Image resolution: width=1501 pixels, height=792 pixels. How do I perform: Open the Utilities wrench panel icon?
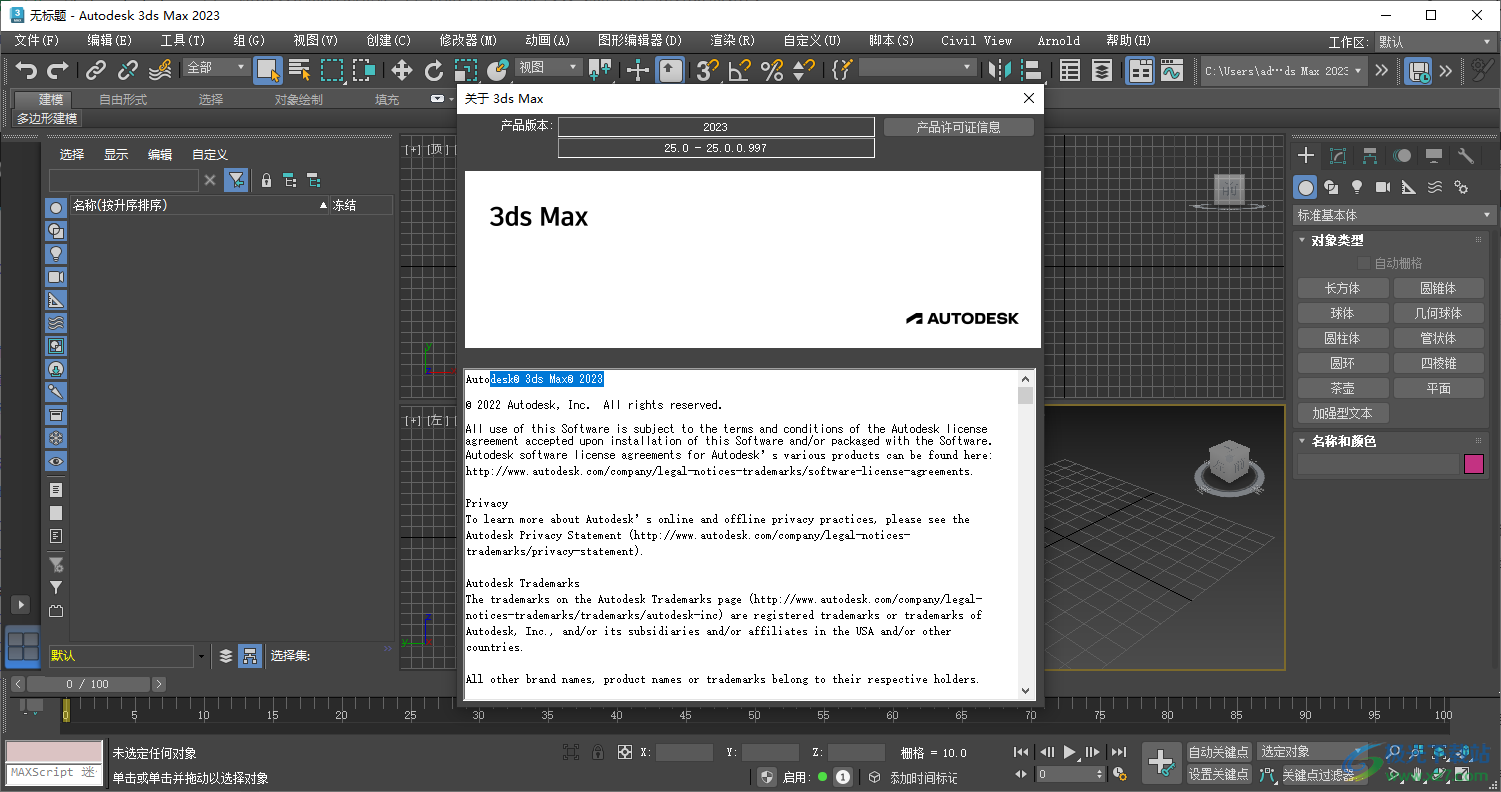[1466, 156]
